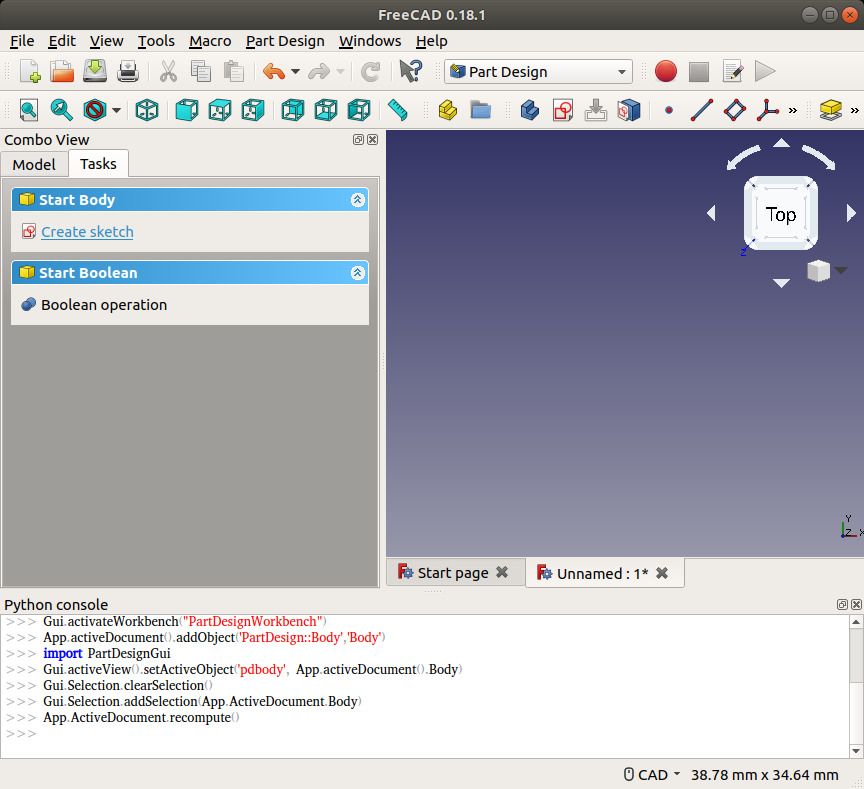Select the Measure distance ruler tool
Screen dimensions: 864x789
tap(397, 110)
